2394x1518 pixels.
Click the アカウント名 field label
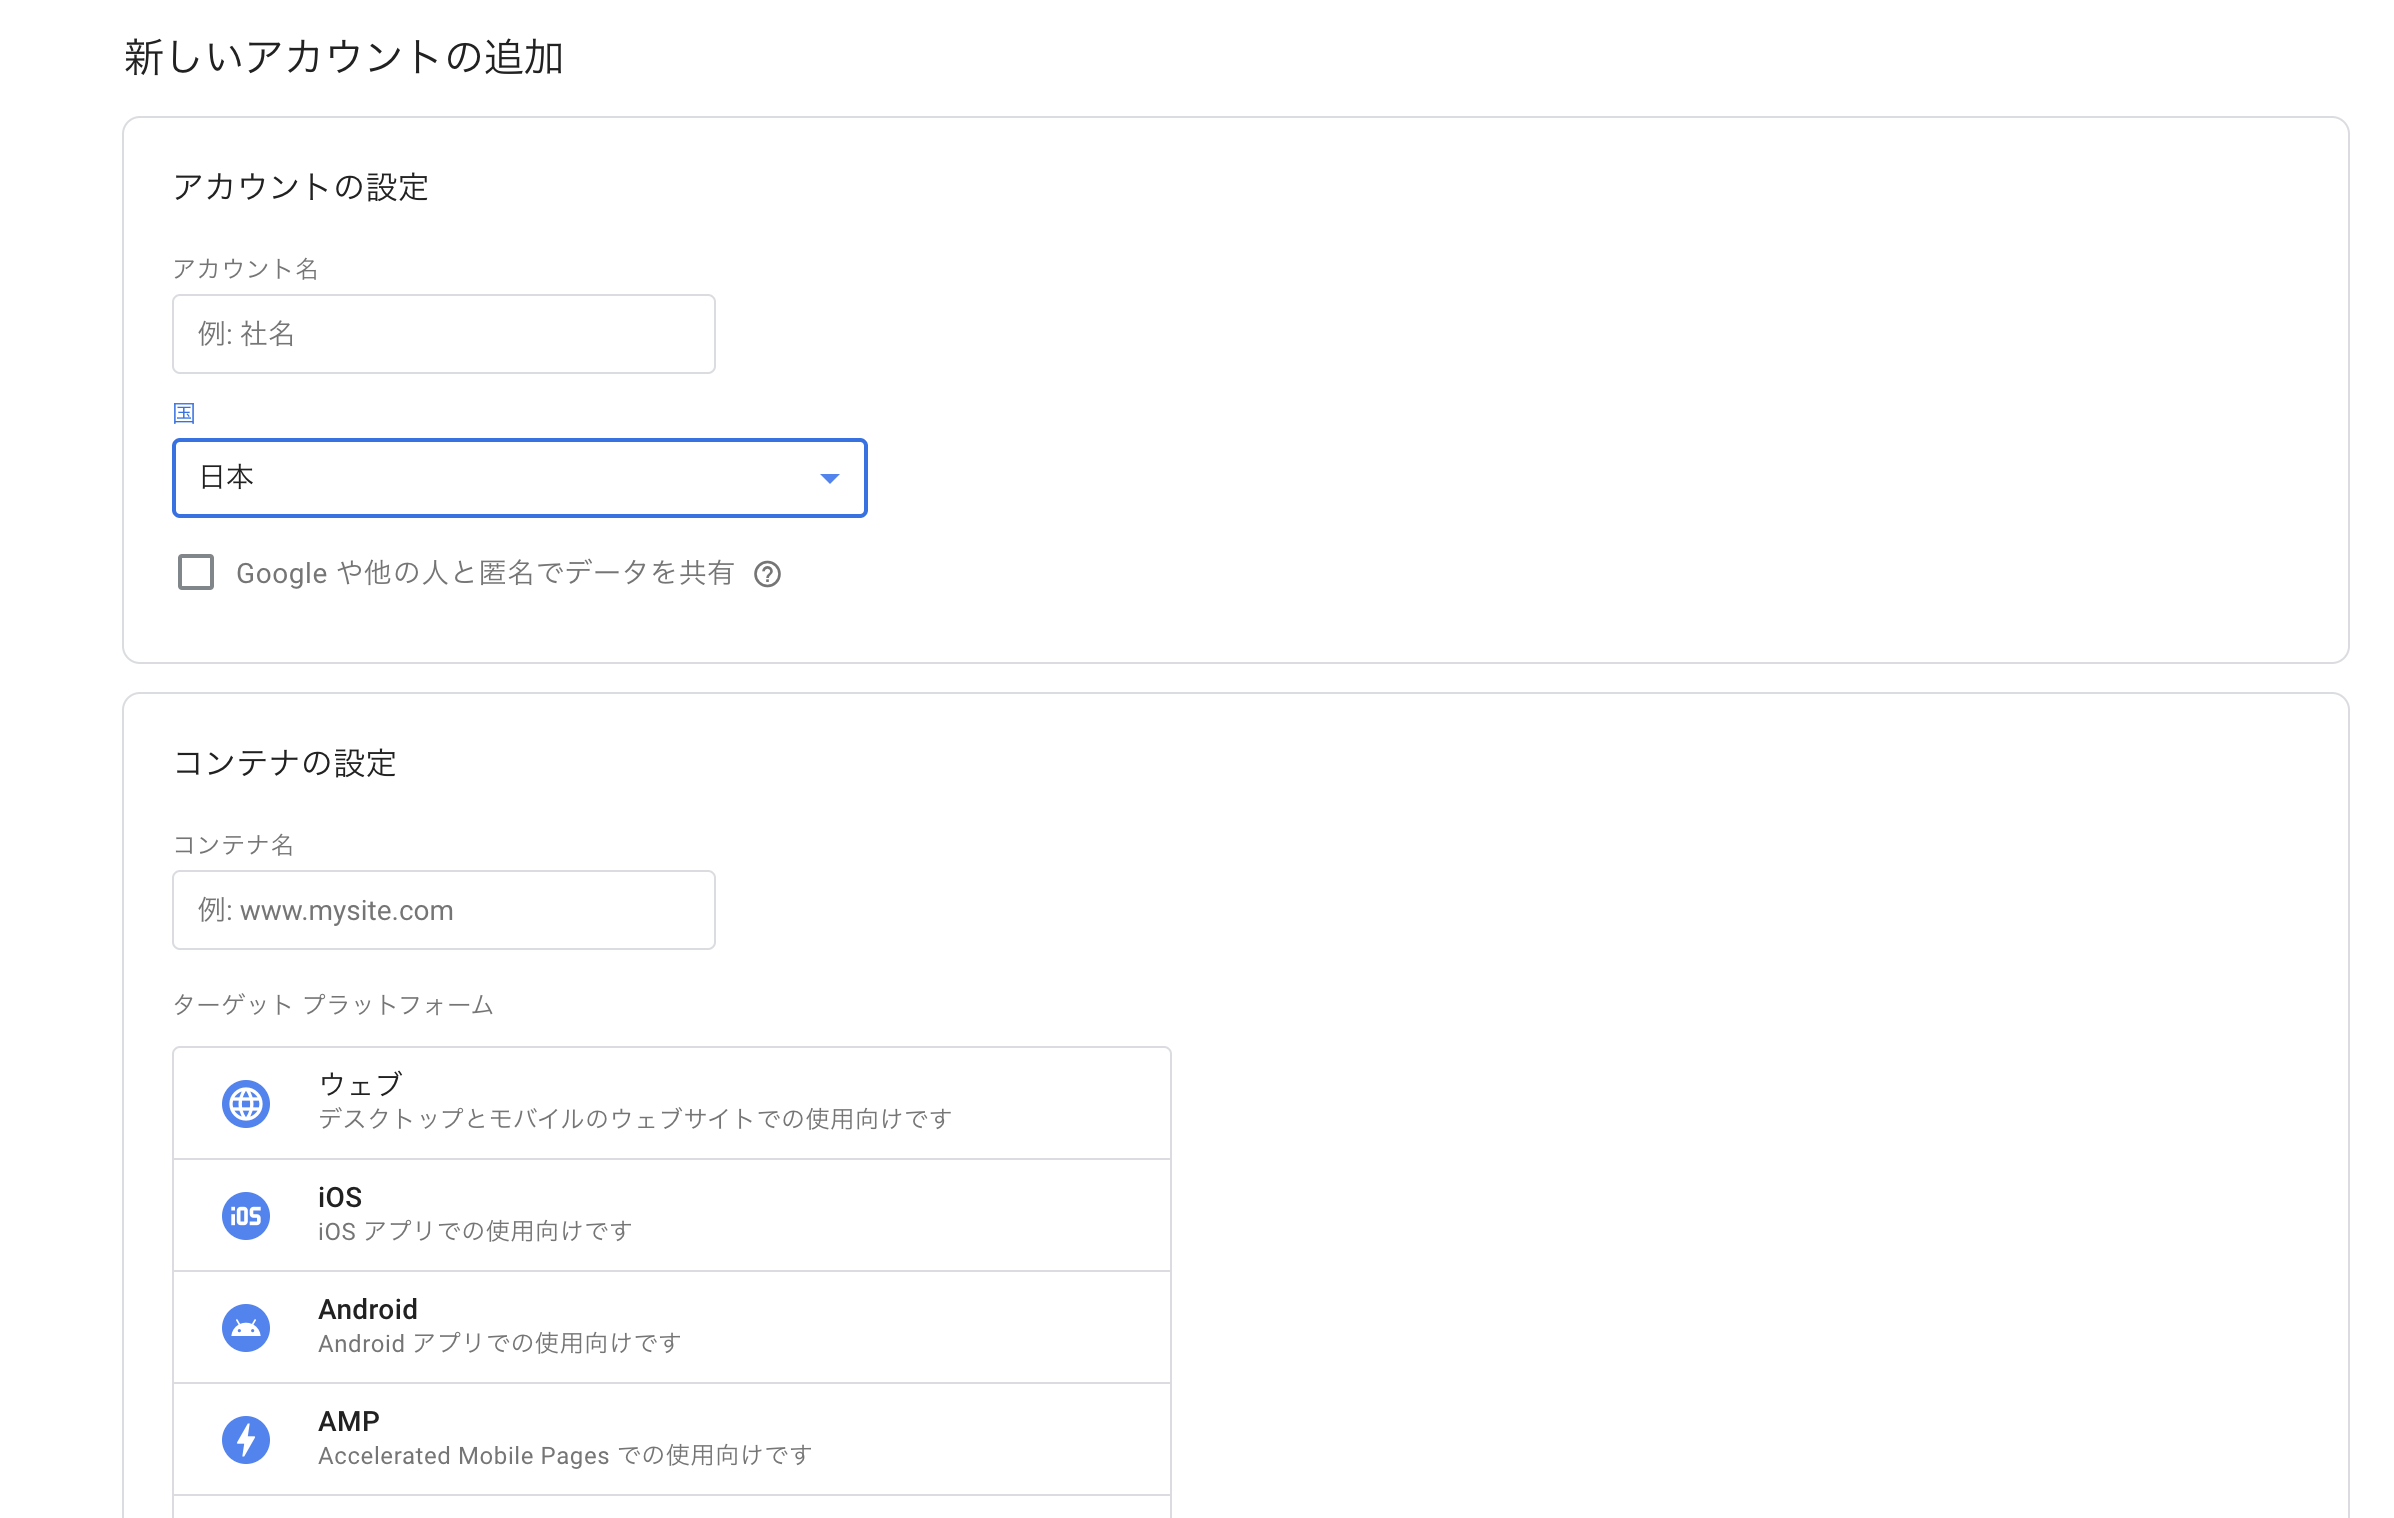coord(245,269)
